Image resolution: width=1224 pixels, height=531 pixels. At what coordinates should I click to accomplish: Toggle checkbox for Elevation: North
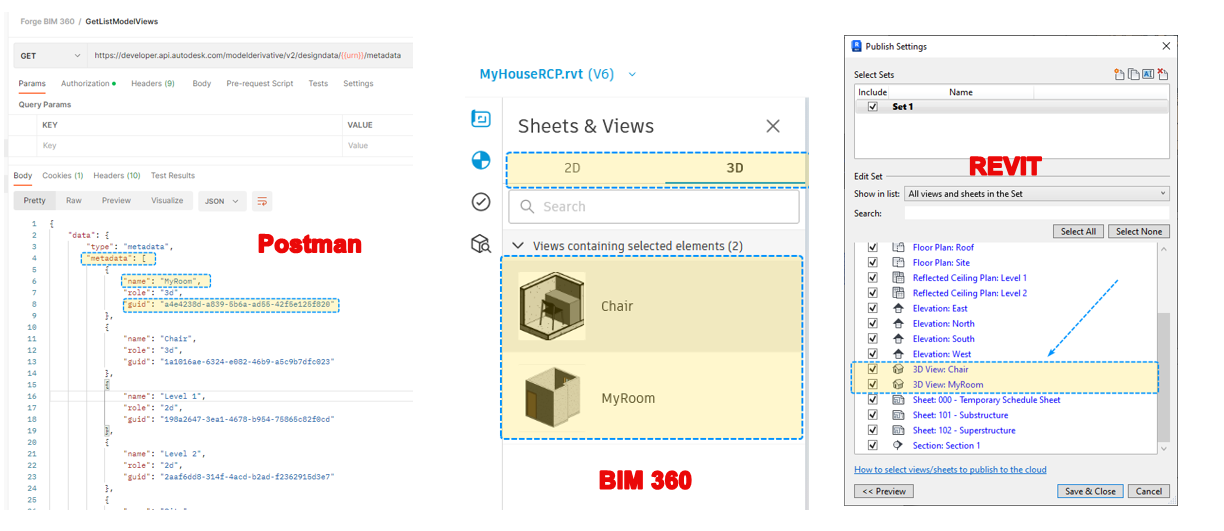point(873,324)
